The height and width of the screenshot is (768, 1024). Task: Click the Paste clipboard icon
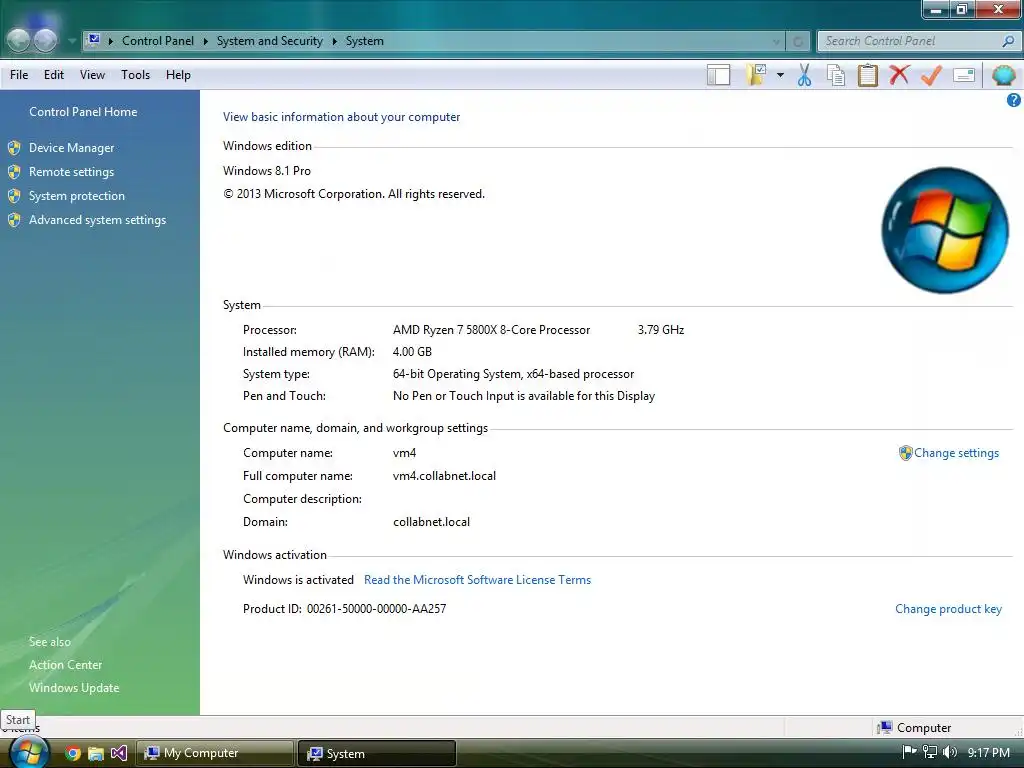(867, 75)
